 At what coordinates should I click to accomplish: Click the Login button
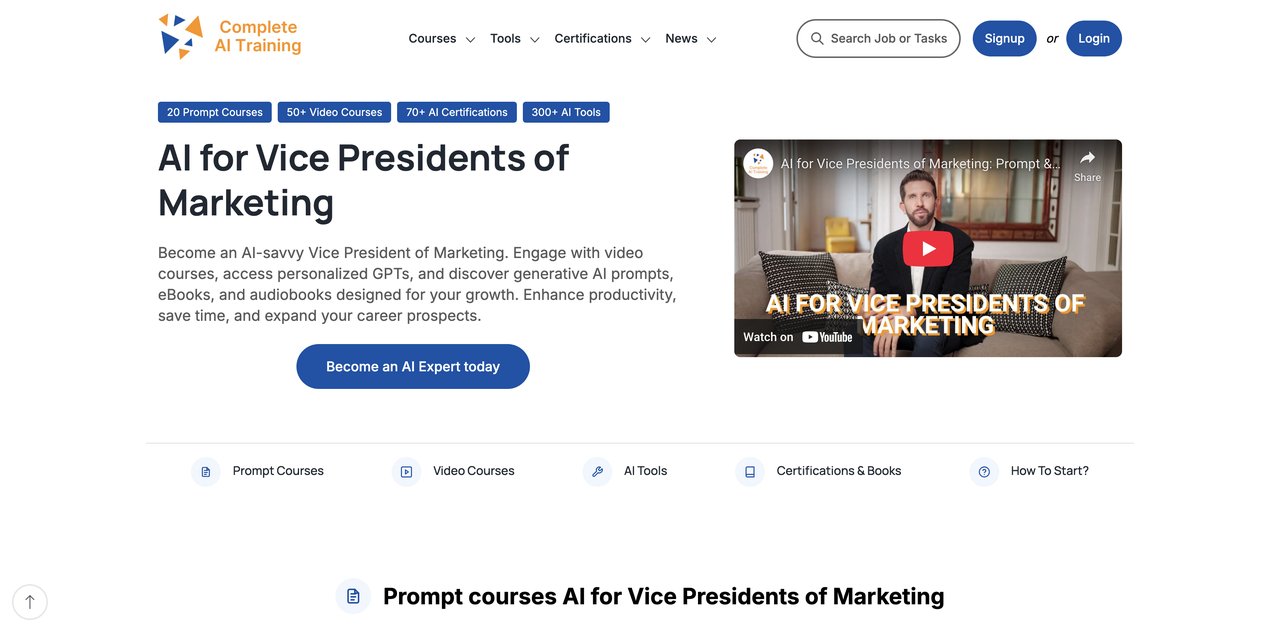(1094, 39)
